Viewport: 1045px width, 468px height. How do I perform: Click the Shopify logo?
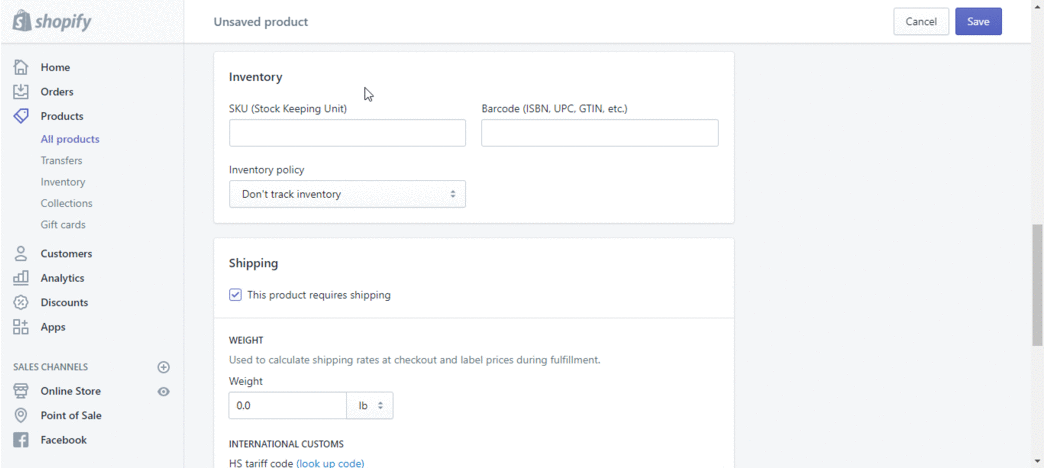tap(51, 21)
